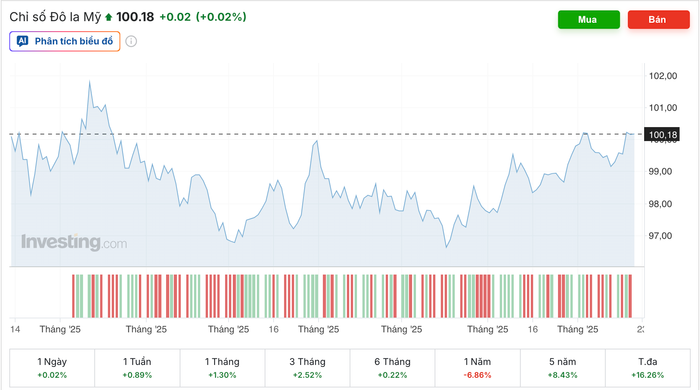The width and height of the screenshot is (700, 390).
Task: Open Phân tích biểu đồ AI analysis
Action: tap(65, 41)
